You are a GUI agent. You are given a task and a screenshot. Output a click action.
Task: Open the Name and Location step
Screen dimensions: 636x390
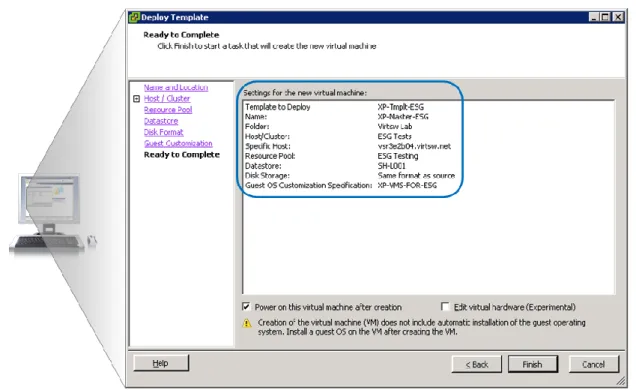[176, 87]
